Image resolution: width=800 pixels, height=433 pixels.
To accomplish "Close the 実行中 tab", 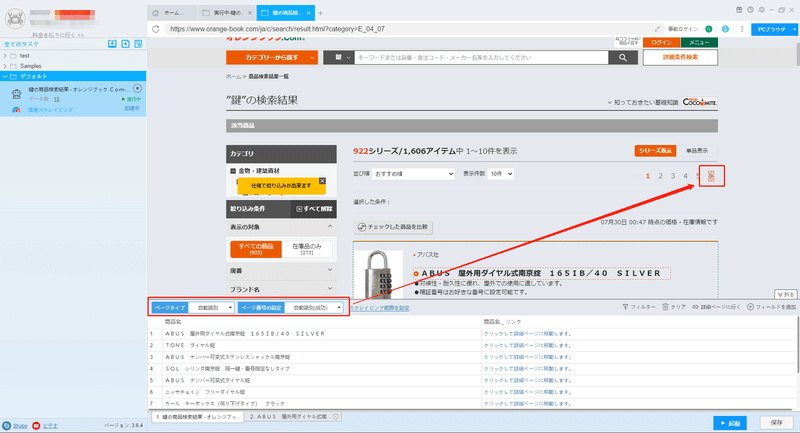I will (249, 13).
